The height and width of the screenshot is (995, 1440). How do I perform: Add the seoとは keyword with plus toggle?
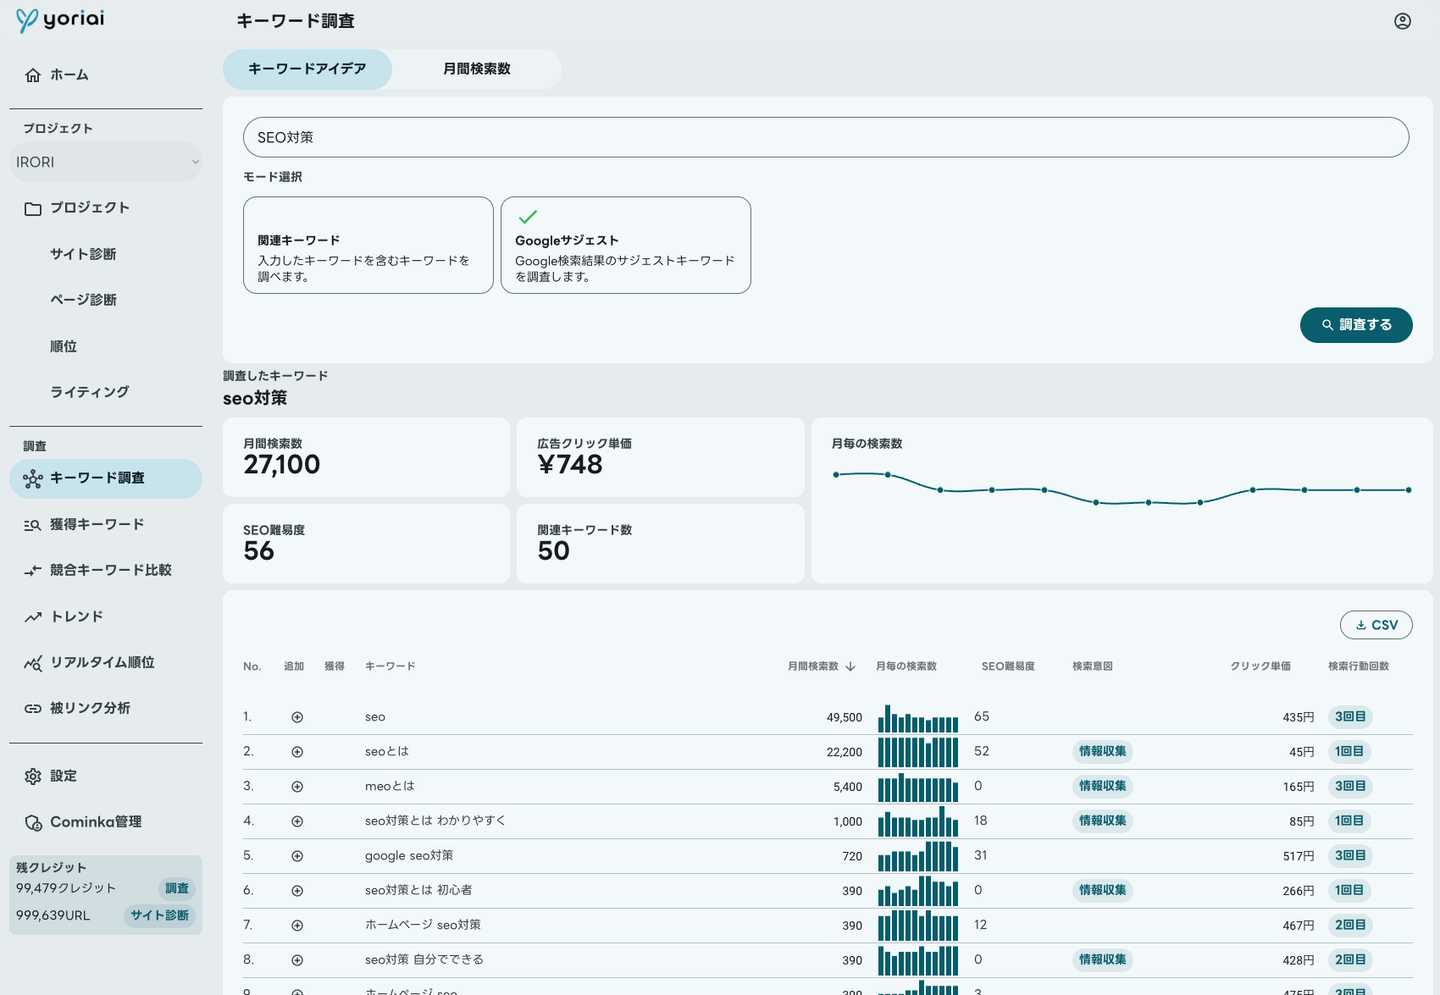(x=297, y=752)
